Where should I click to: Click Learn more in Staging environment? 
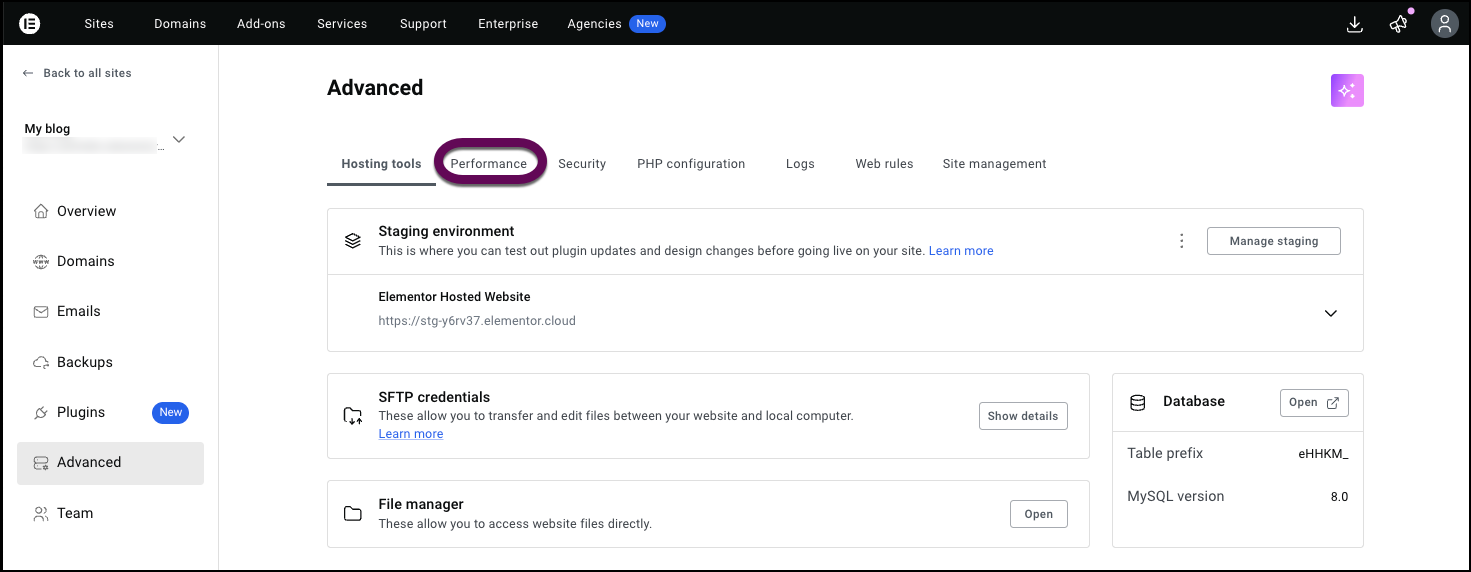pos(961,251)
